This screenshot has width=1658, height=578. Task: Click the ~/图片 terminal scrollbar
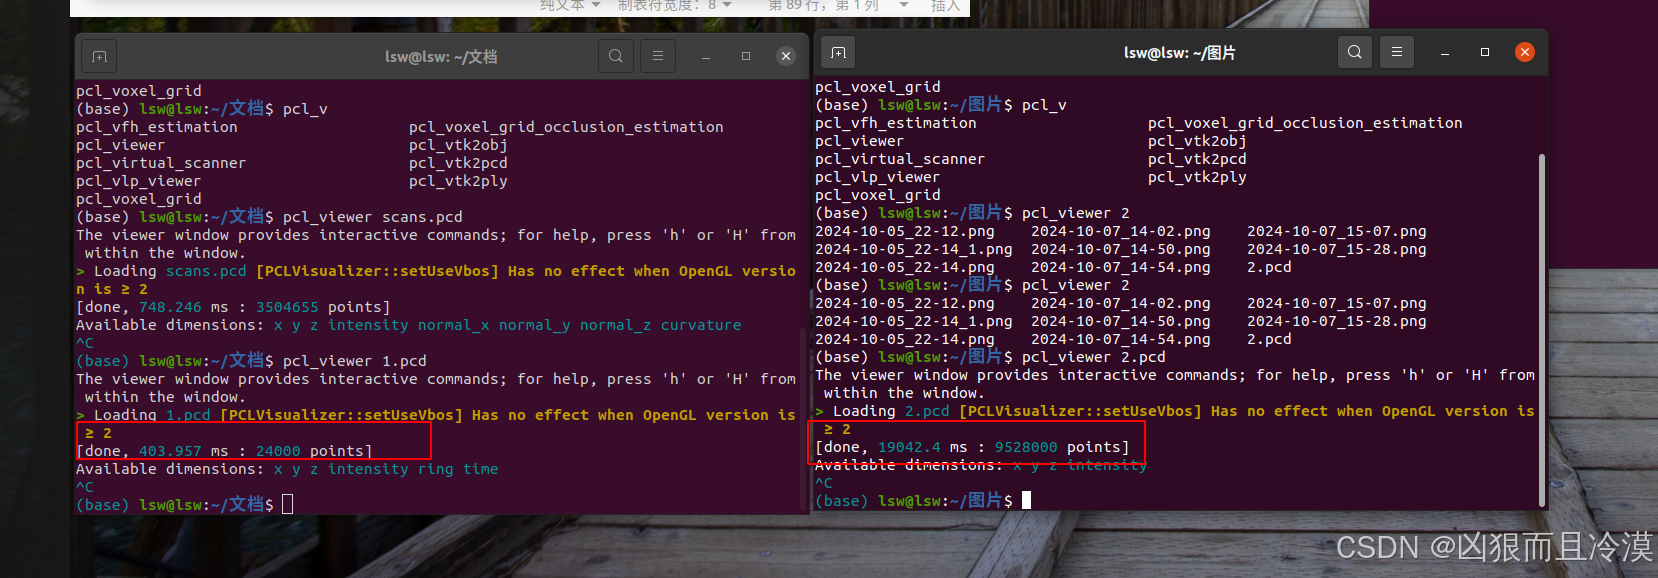(x=1542, y=330)
